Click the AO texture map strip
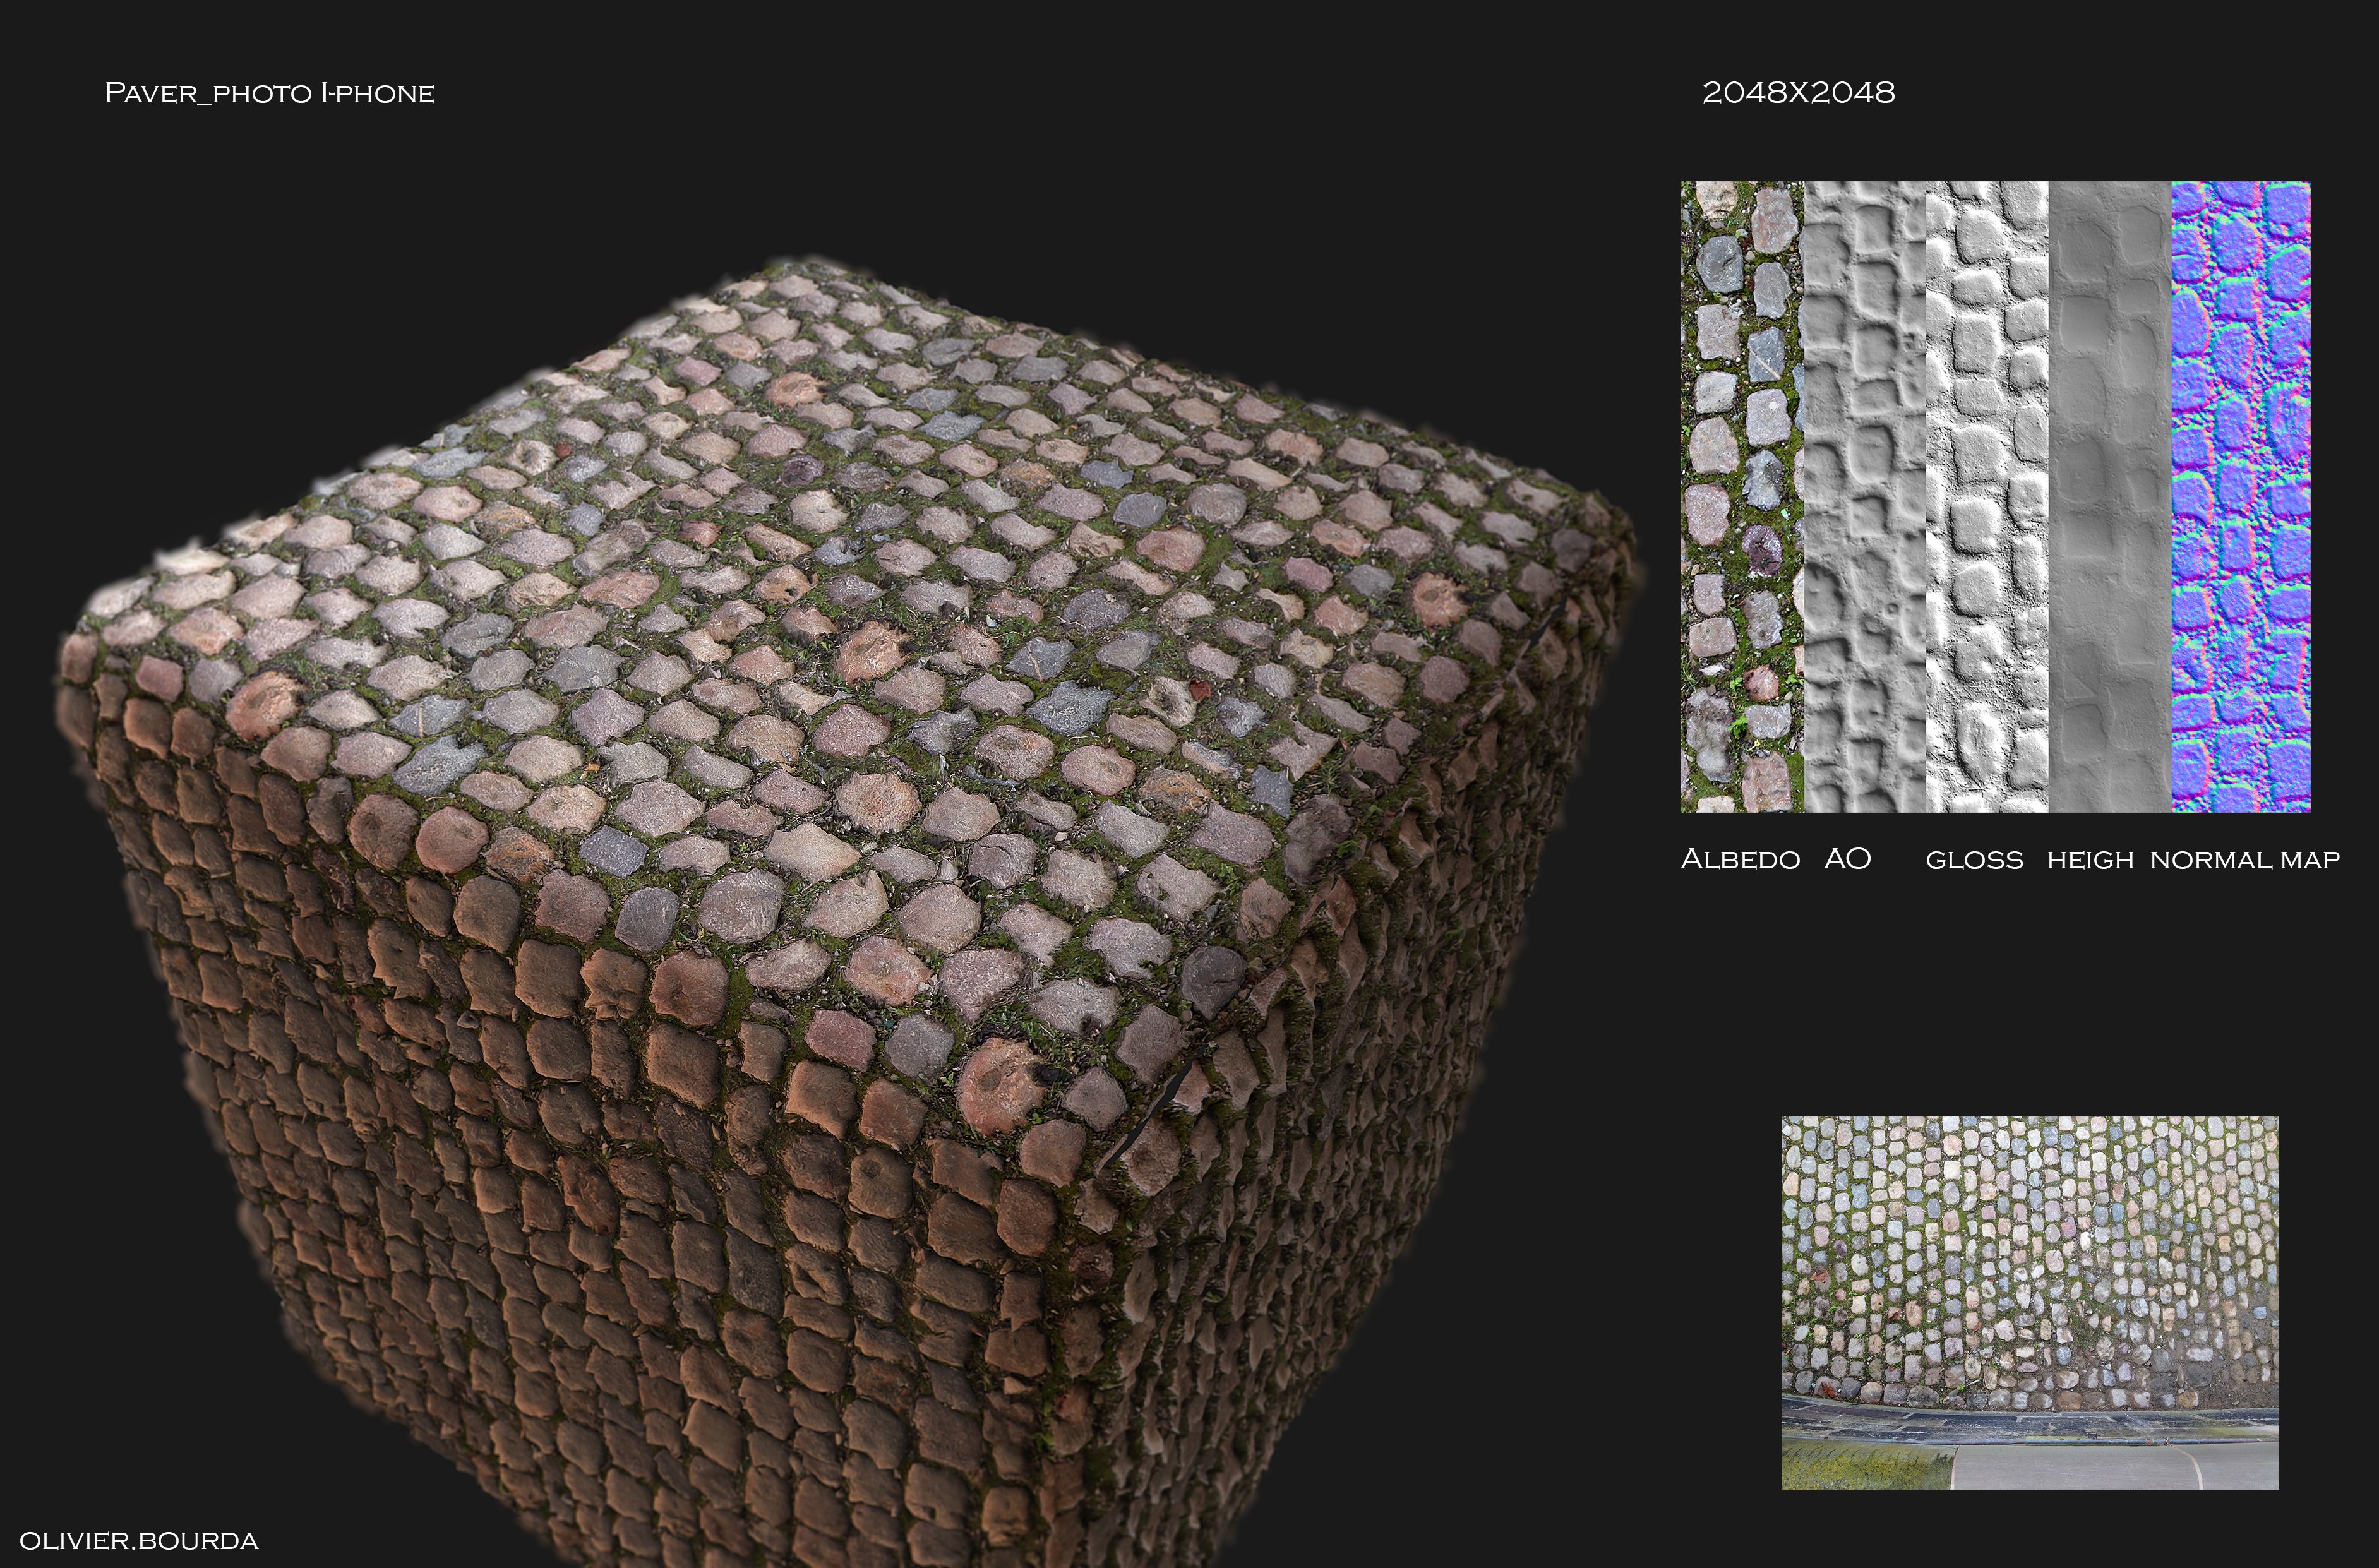This screenshot has width=2379, height=1568. click(x=1864, y=496)
